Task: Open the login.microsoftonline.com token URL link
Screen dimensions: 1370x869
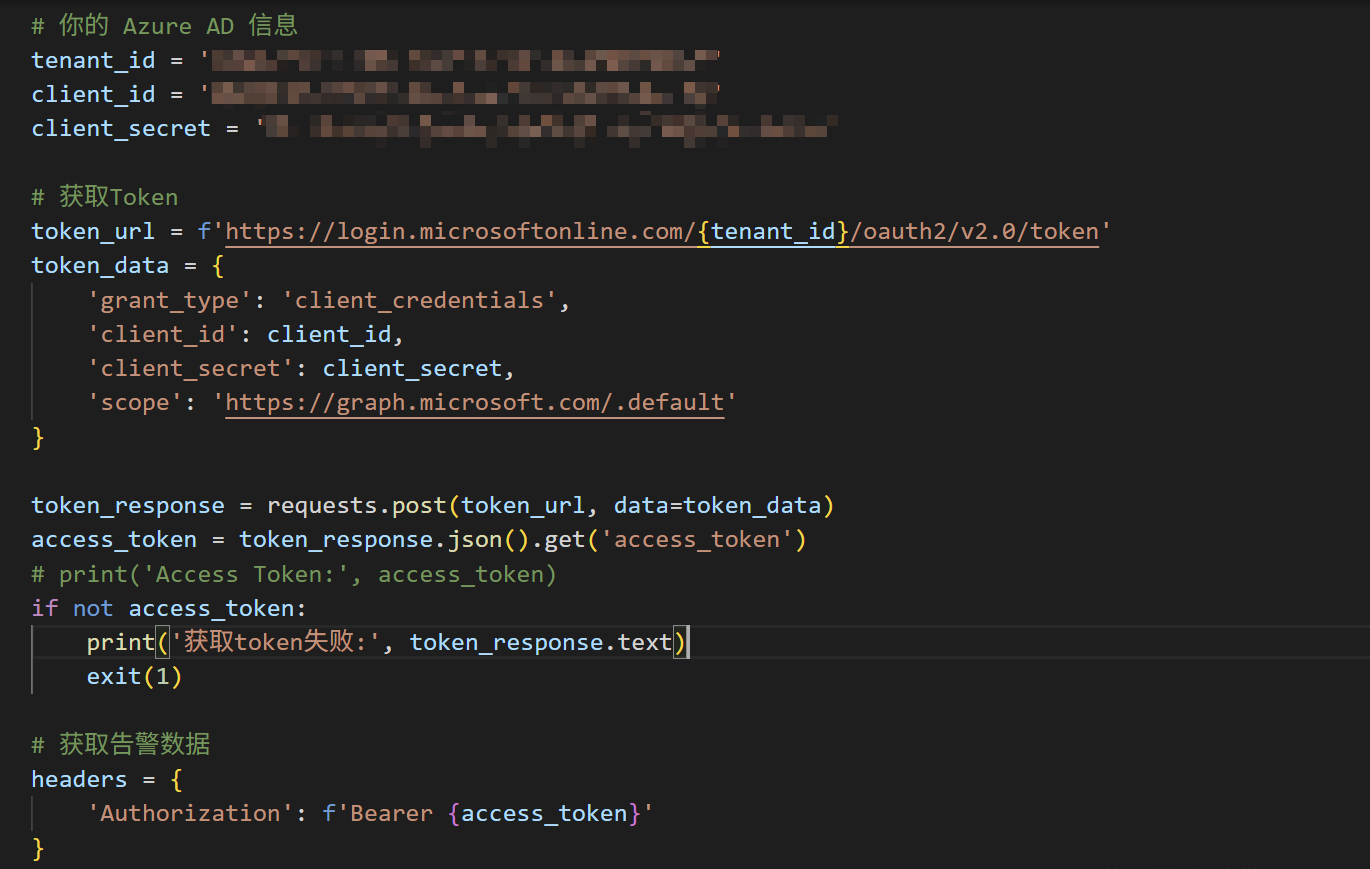Action: click(460, 232)
